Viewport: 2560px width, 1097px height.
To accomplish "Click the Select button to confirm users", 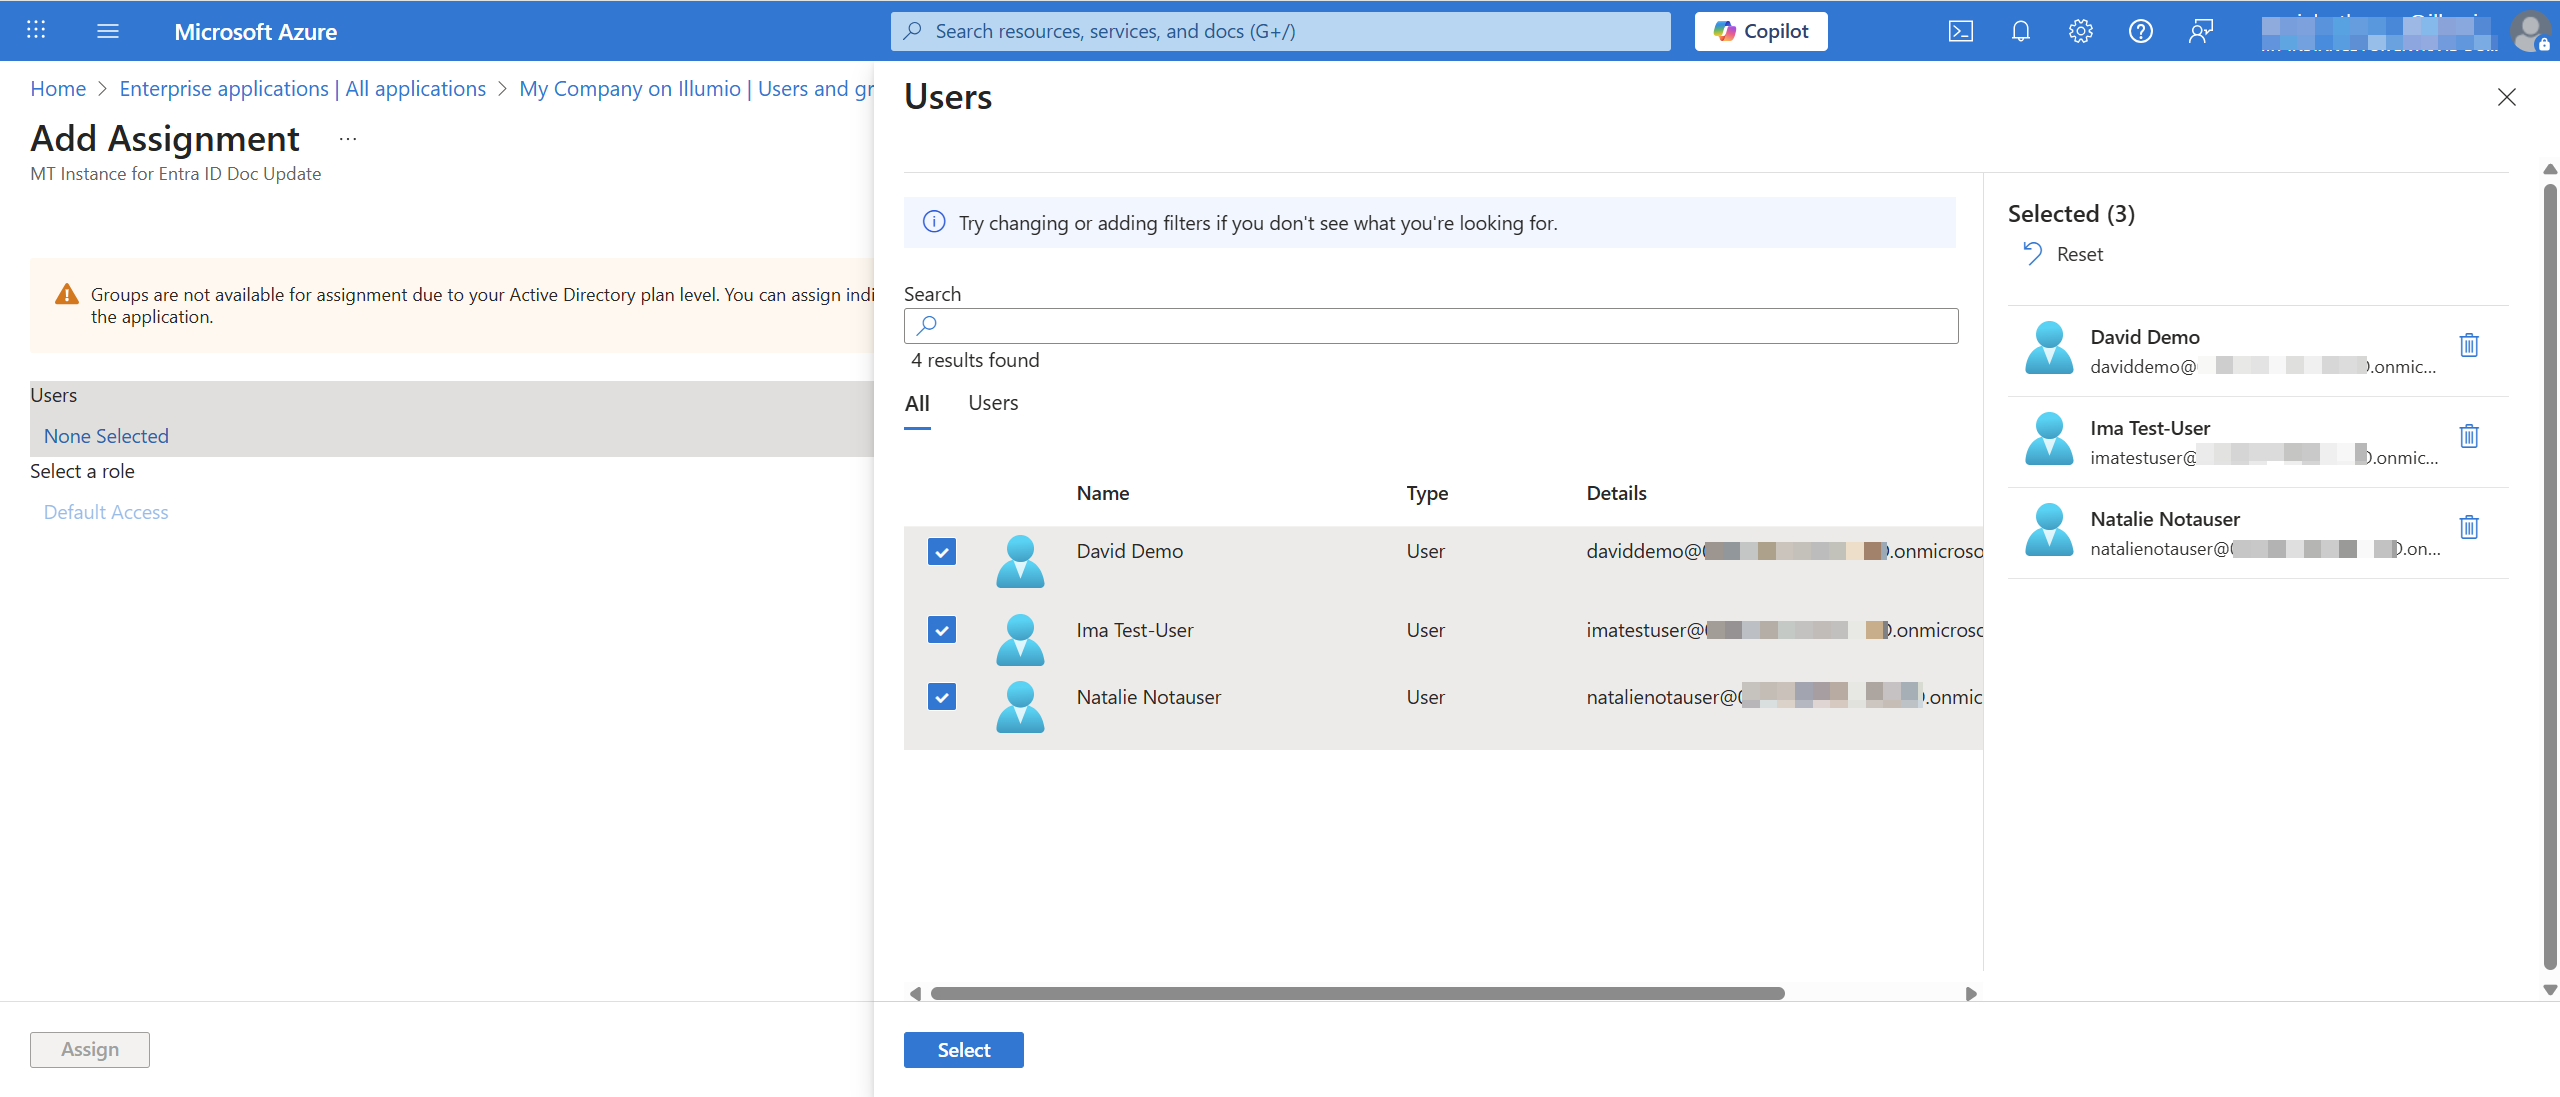I will [962, 1049].
